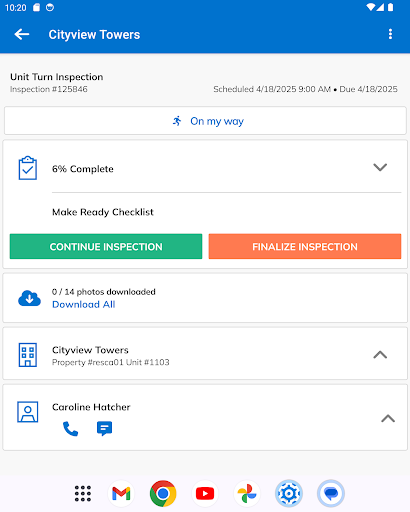Expand the 6% Complete section
Image resolution: width=410 pixels, height=512 pixels.
[380, 167]
